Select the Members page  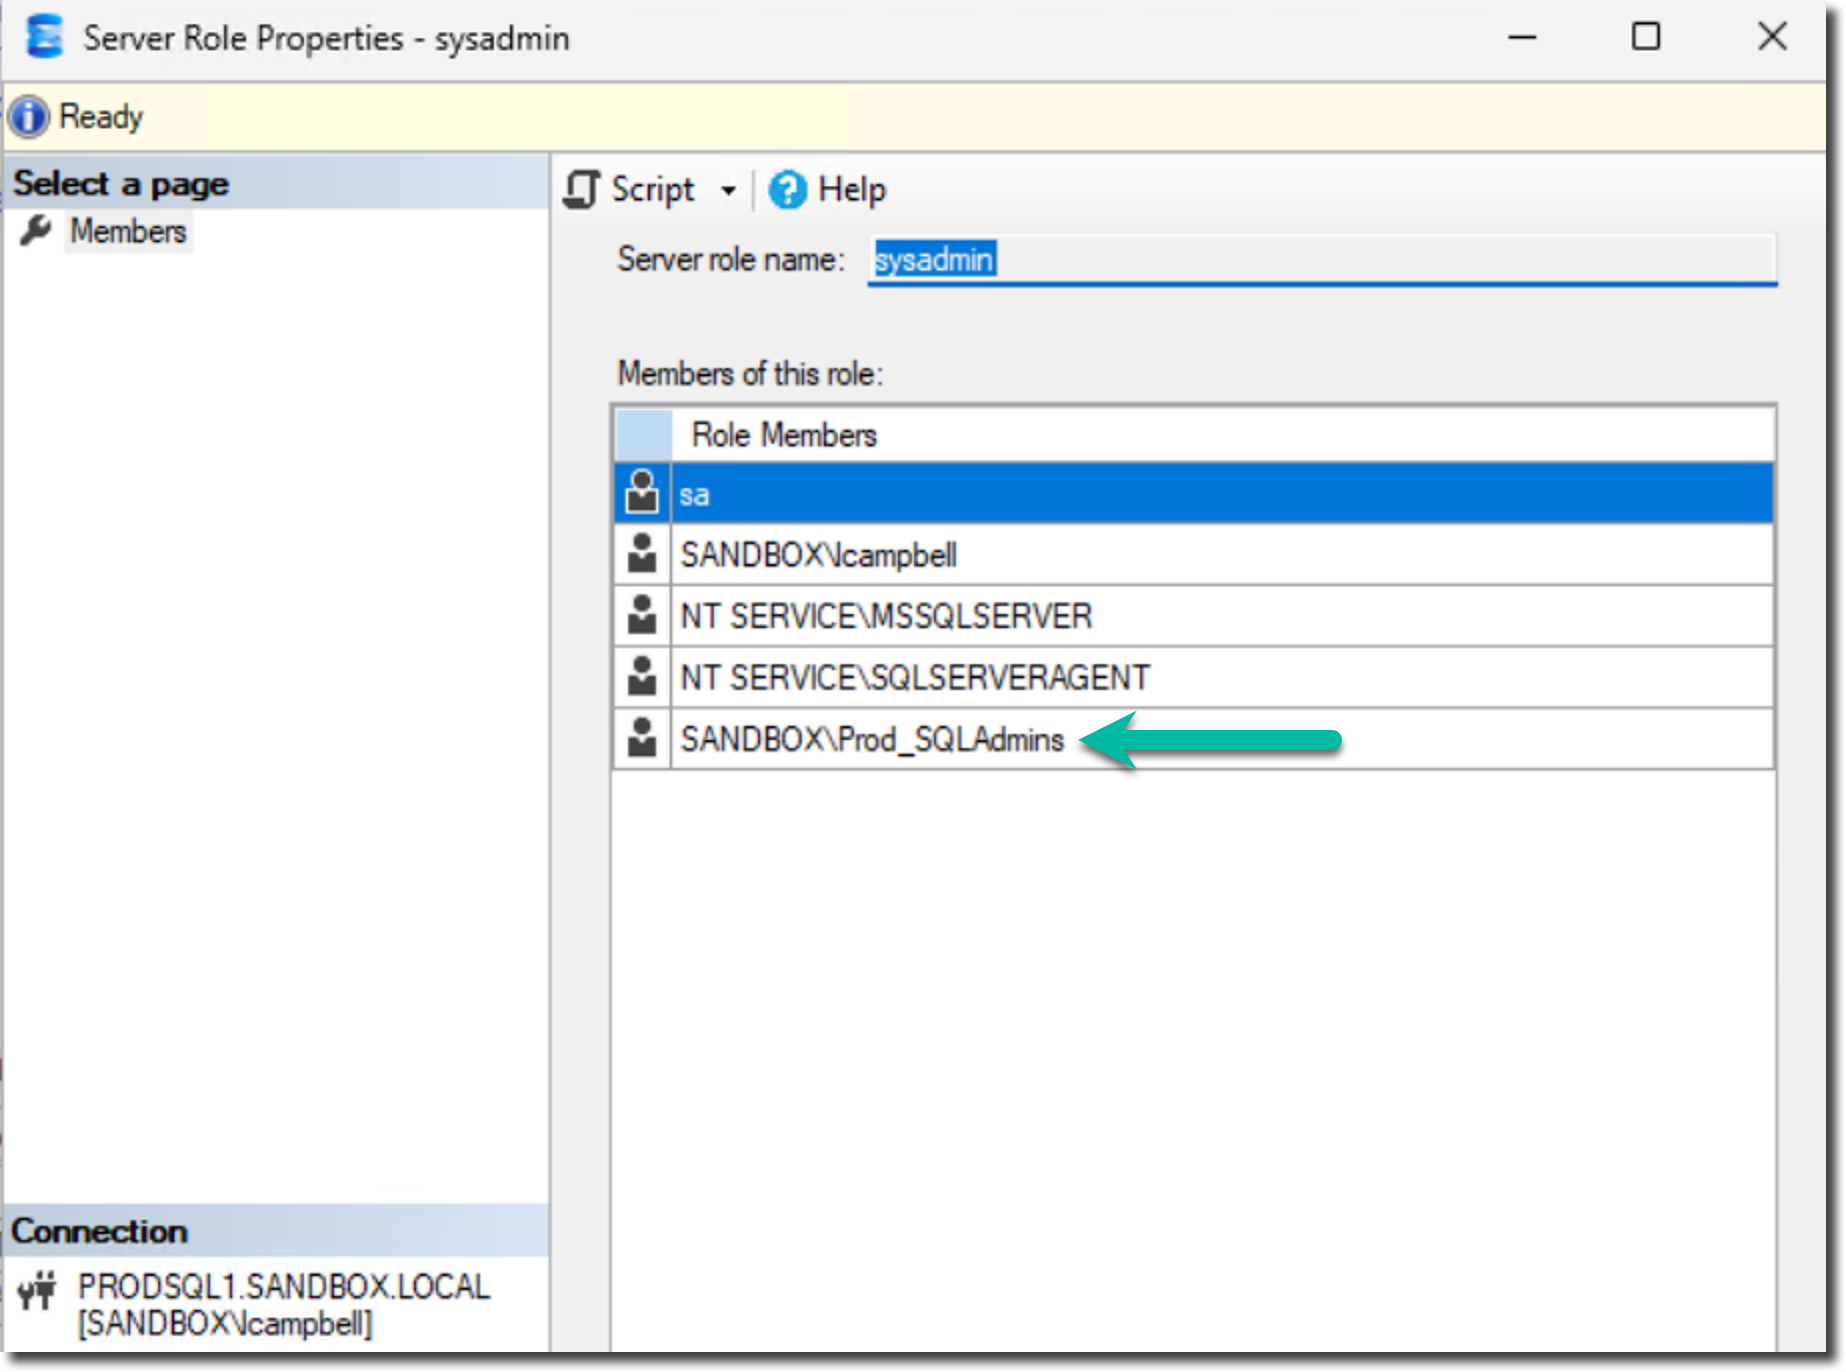[128, 231]
